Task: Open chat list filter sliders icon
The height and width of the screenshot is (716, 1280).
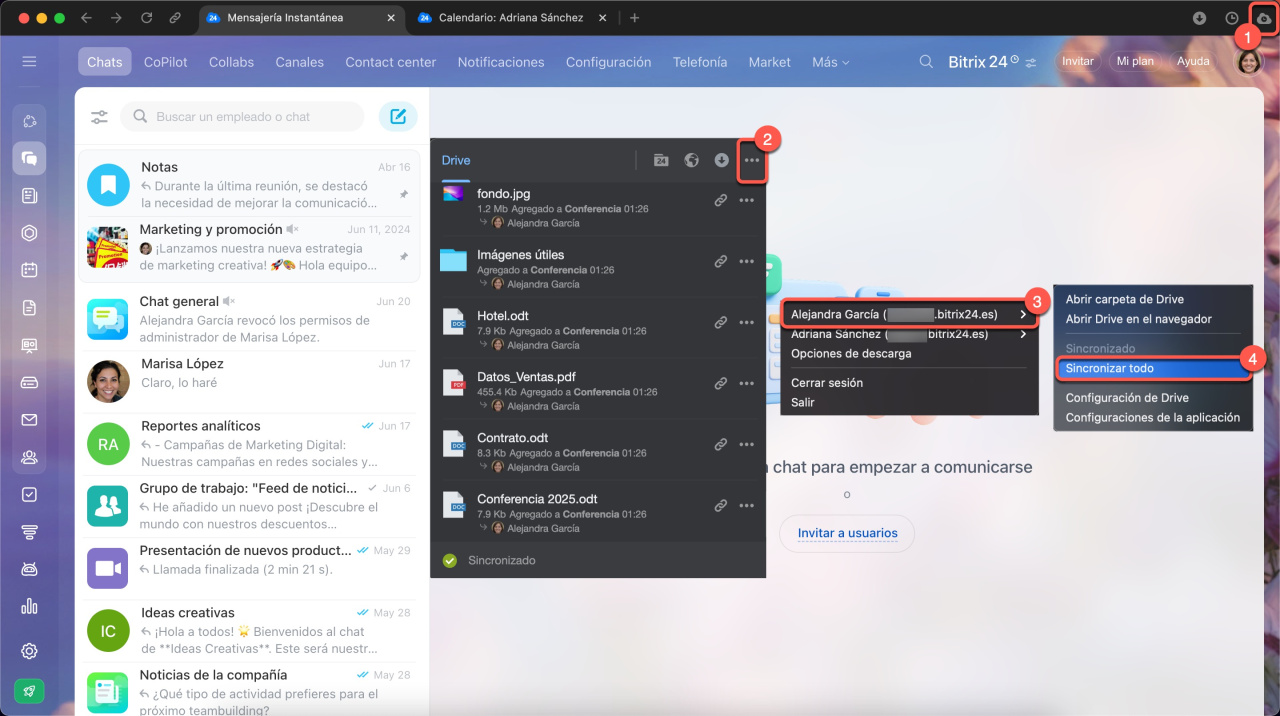Action: pyautogui.click(x=99, y=117)
